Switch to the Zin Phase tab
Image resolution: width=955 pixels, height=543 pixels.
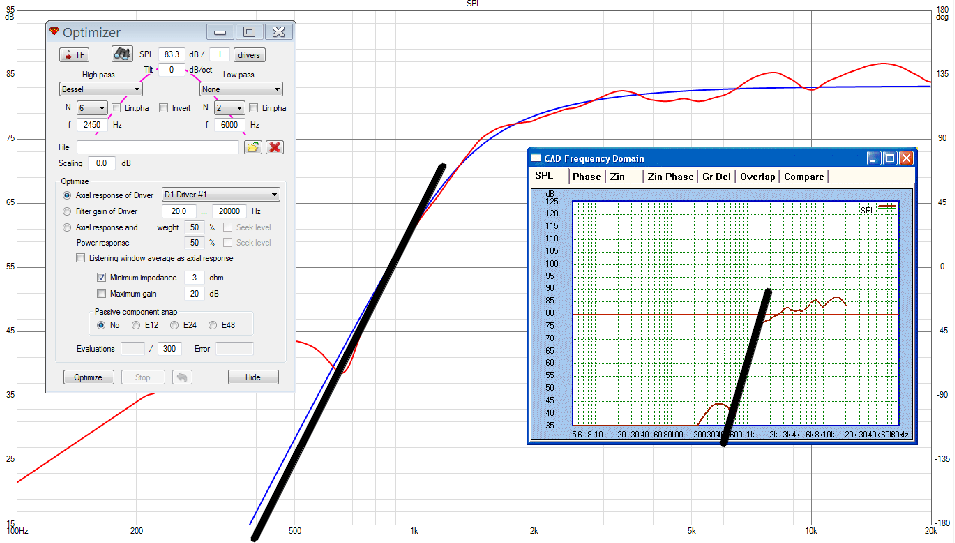click(x=670, y=177)
